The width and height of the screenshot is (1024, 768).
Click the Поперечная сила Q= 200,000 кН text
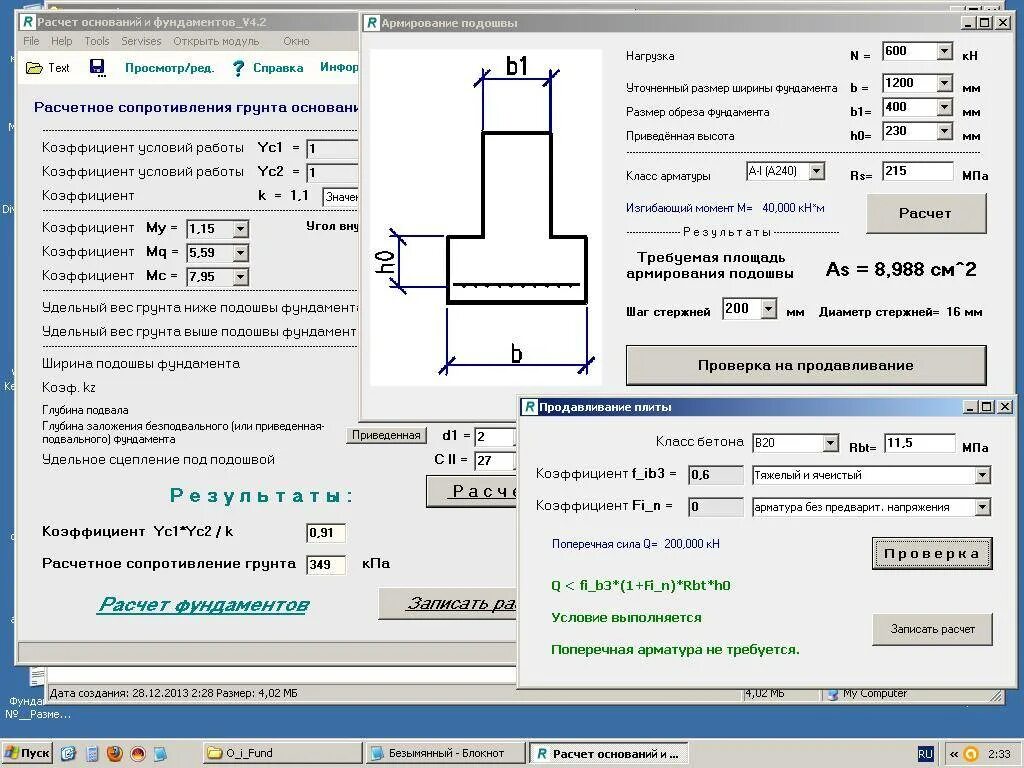pyautogui.click(x=636, y=544)
